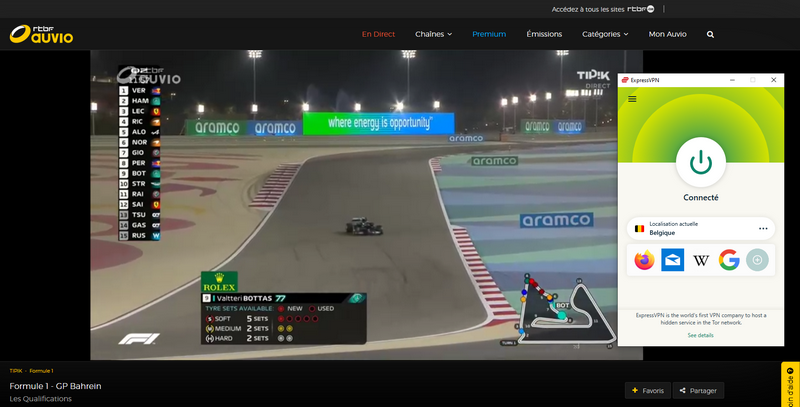The width and height of the screenshot is (800, 407).
Task: Open the Émissions menu item
Action: (544, 34)
